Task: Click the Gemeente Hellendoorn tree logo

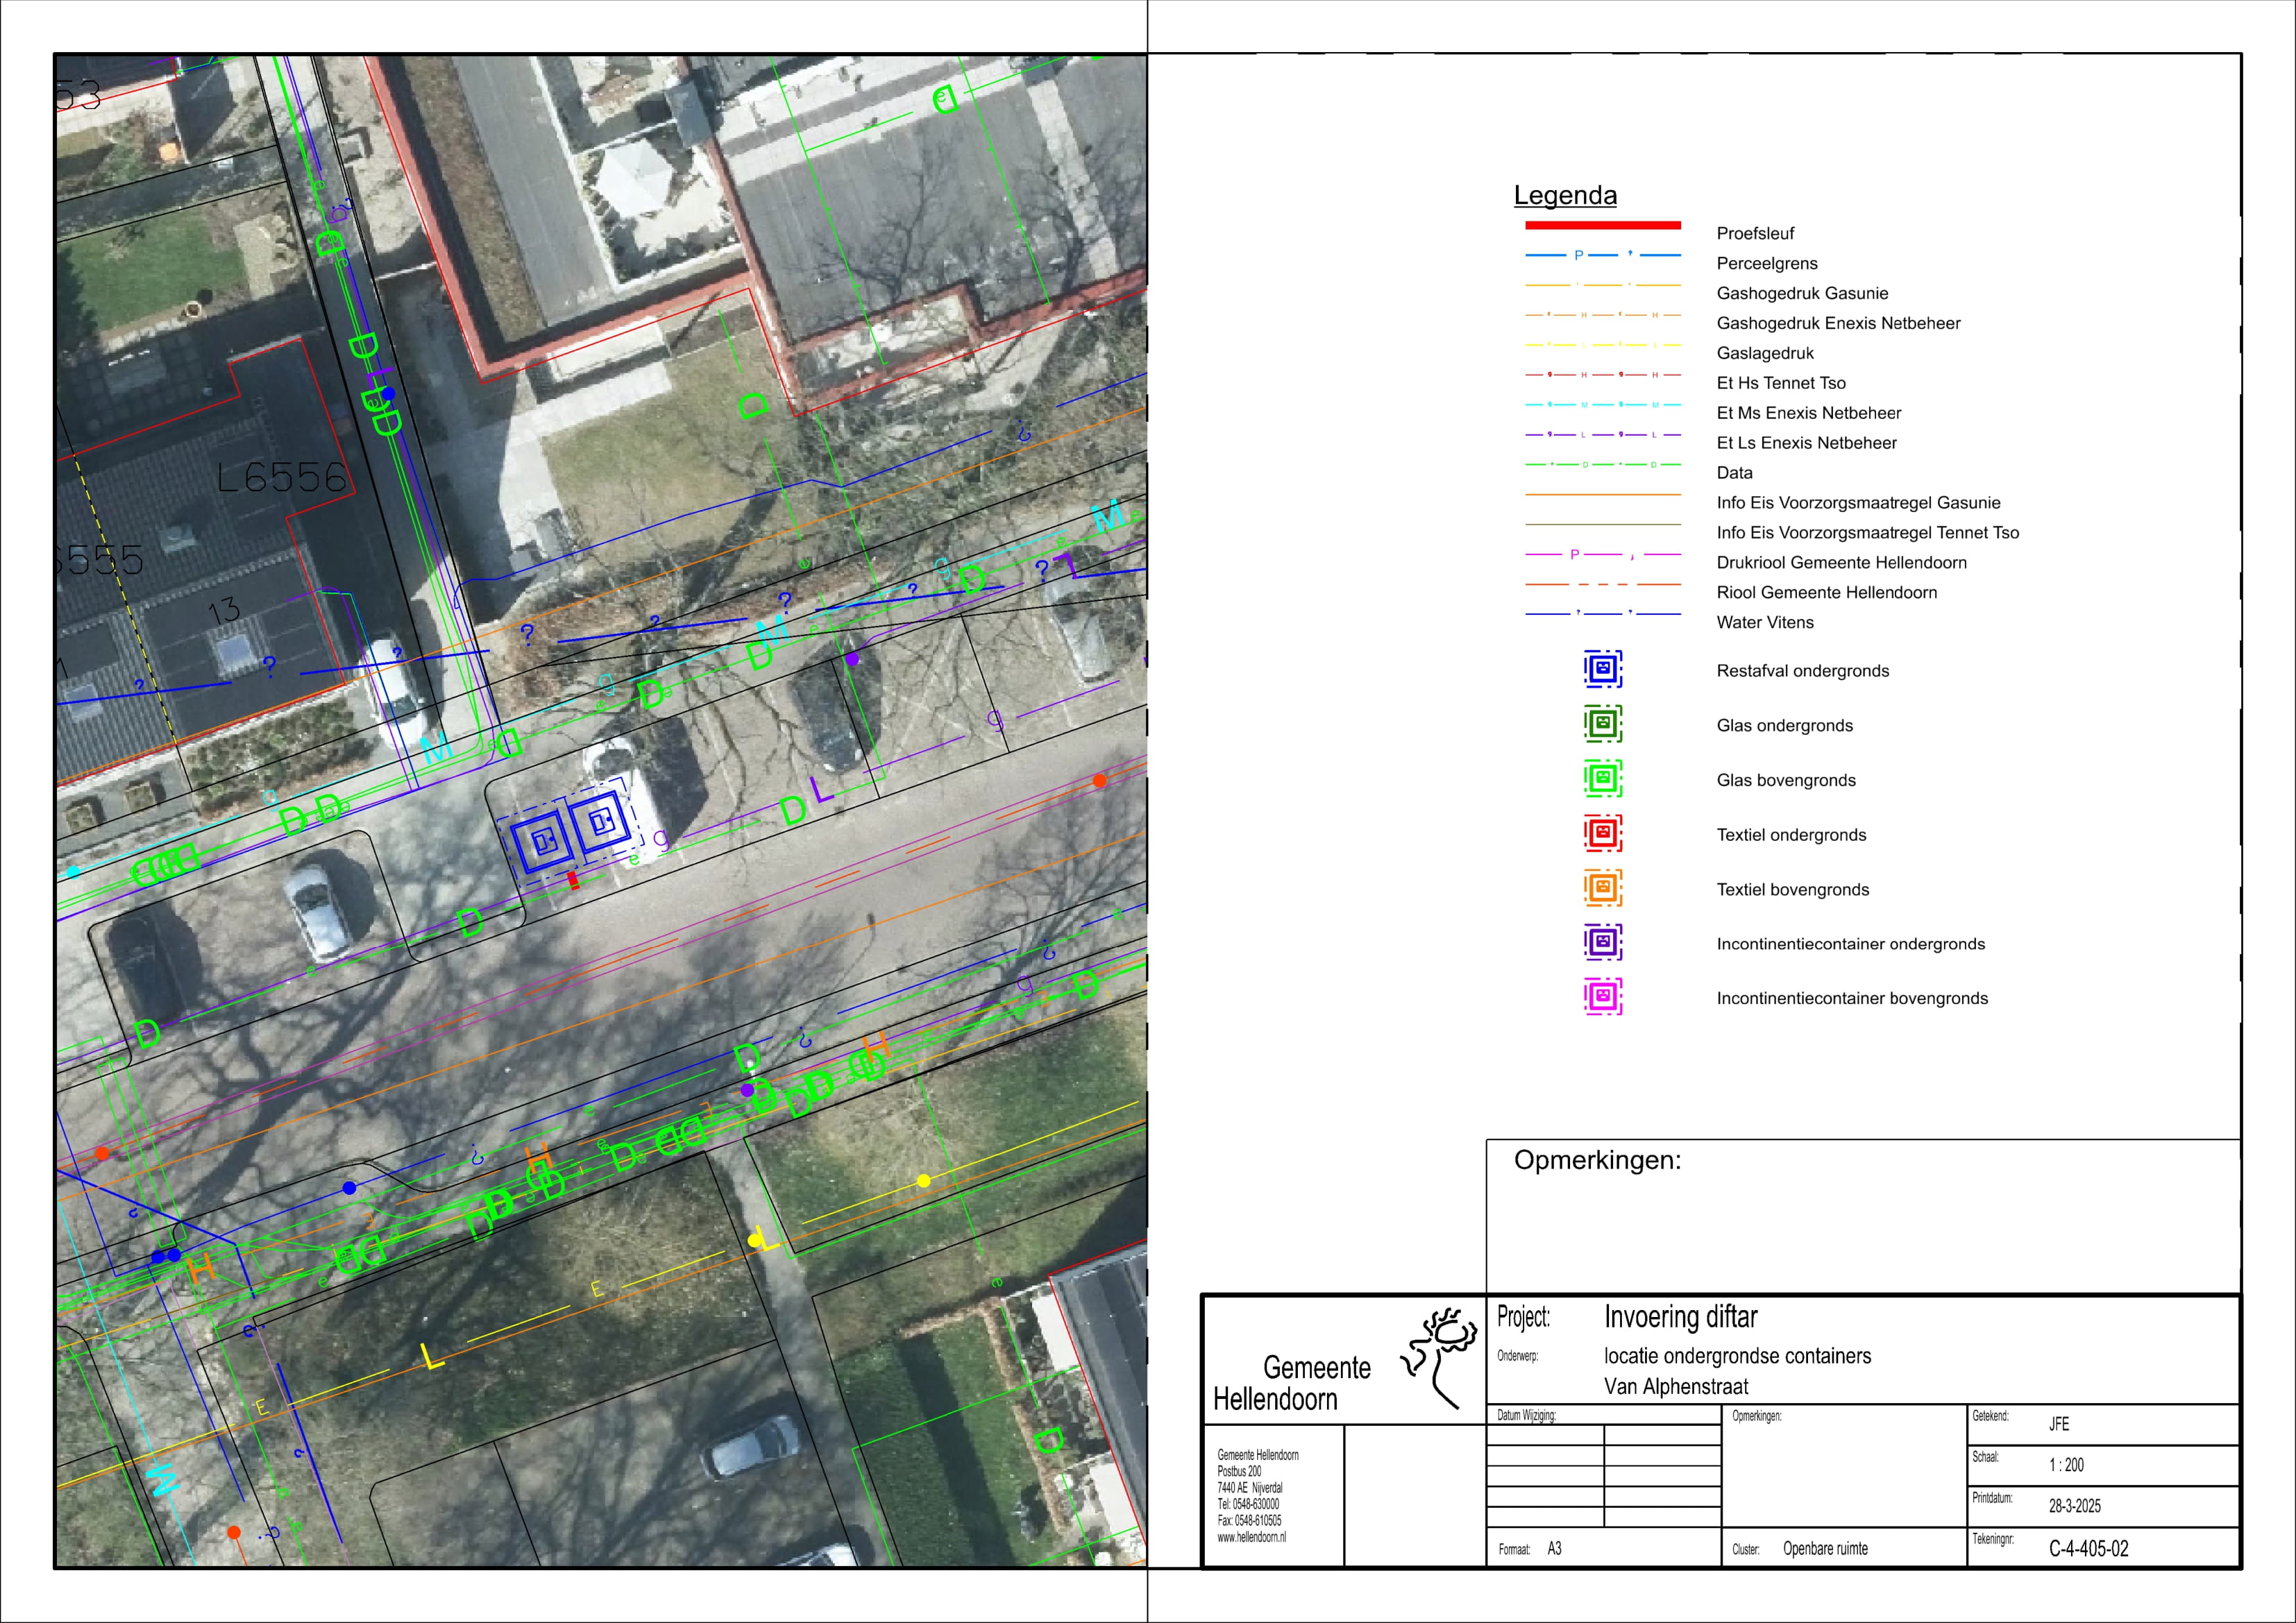Action: pos(1440,1358)
